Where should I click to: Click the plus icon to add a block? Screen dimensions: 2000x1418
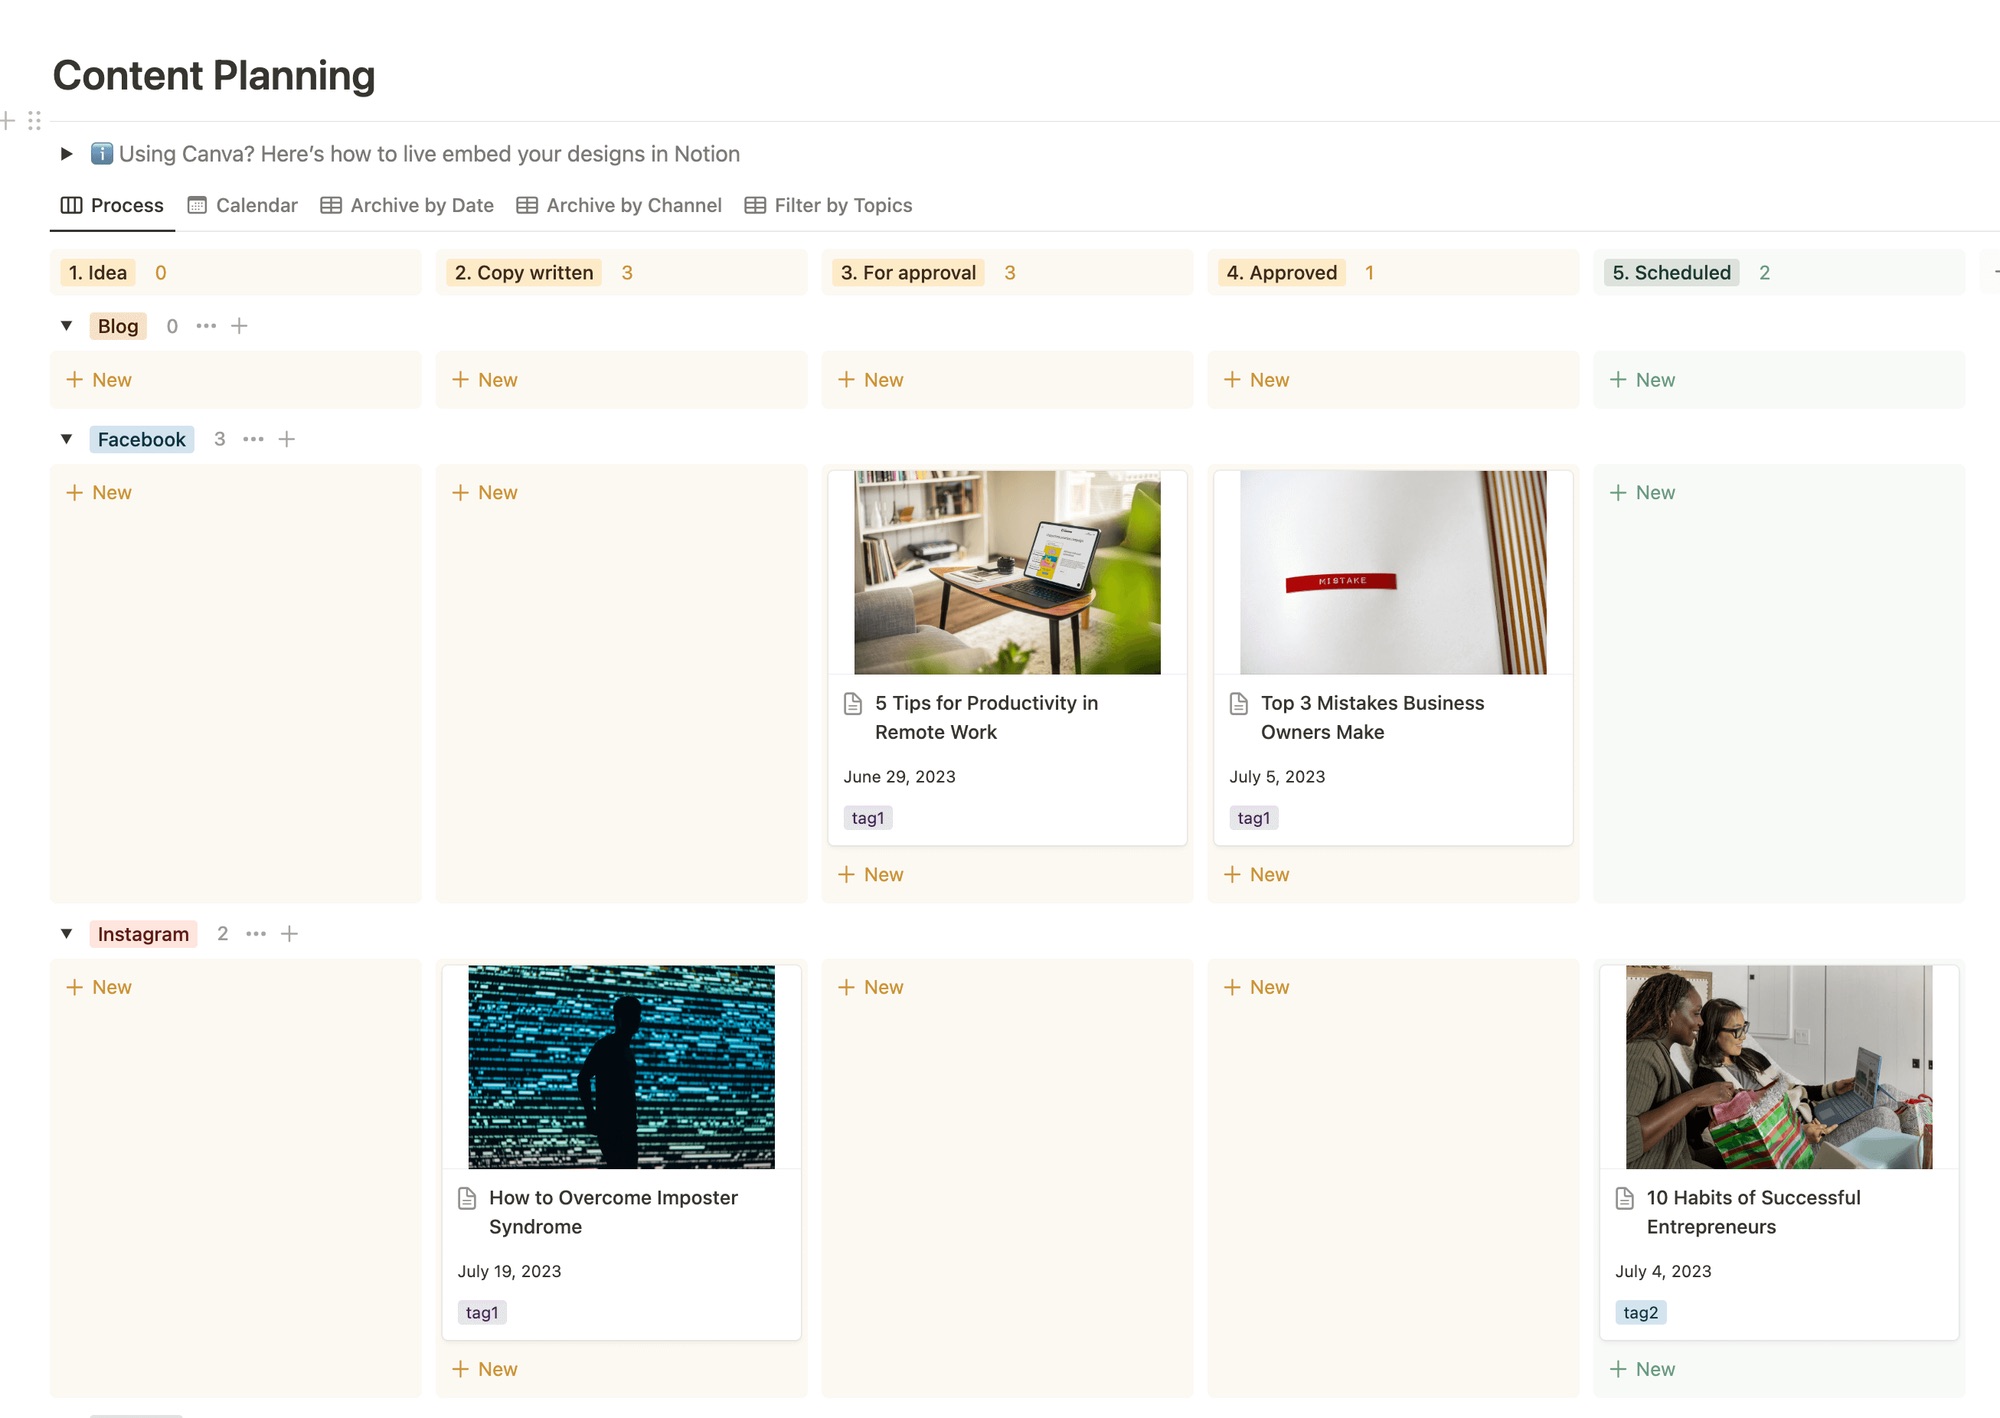(x=8, y=121)
